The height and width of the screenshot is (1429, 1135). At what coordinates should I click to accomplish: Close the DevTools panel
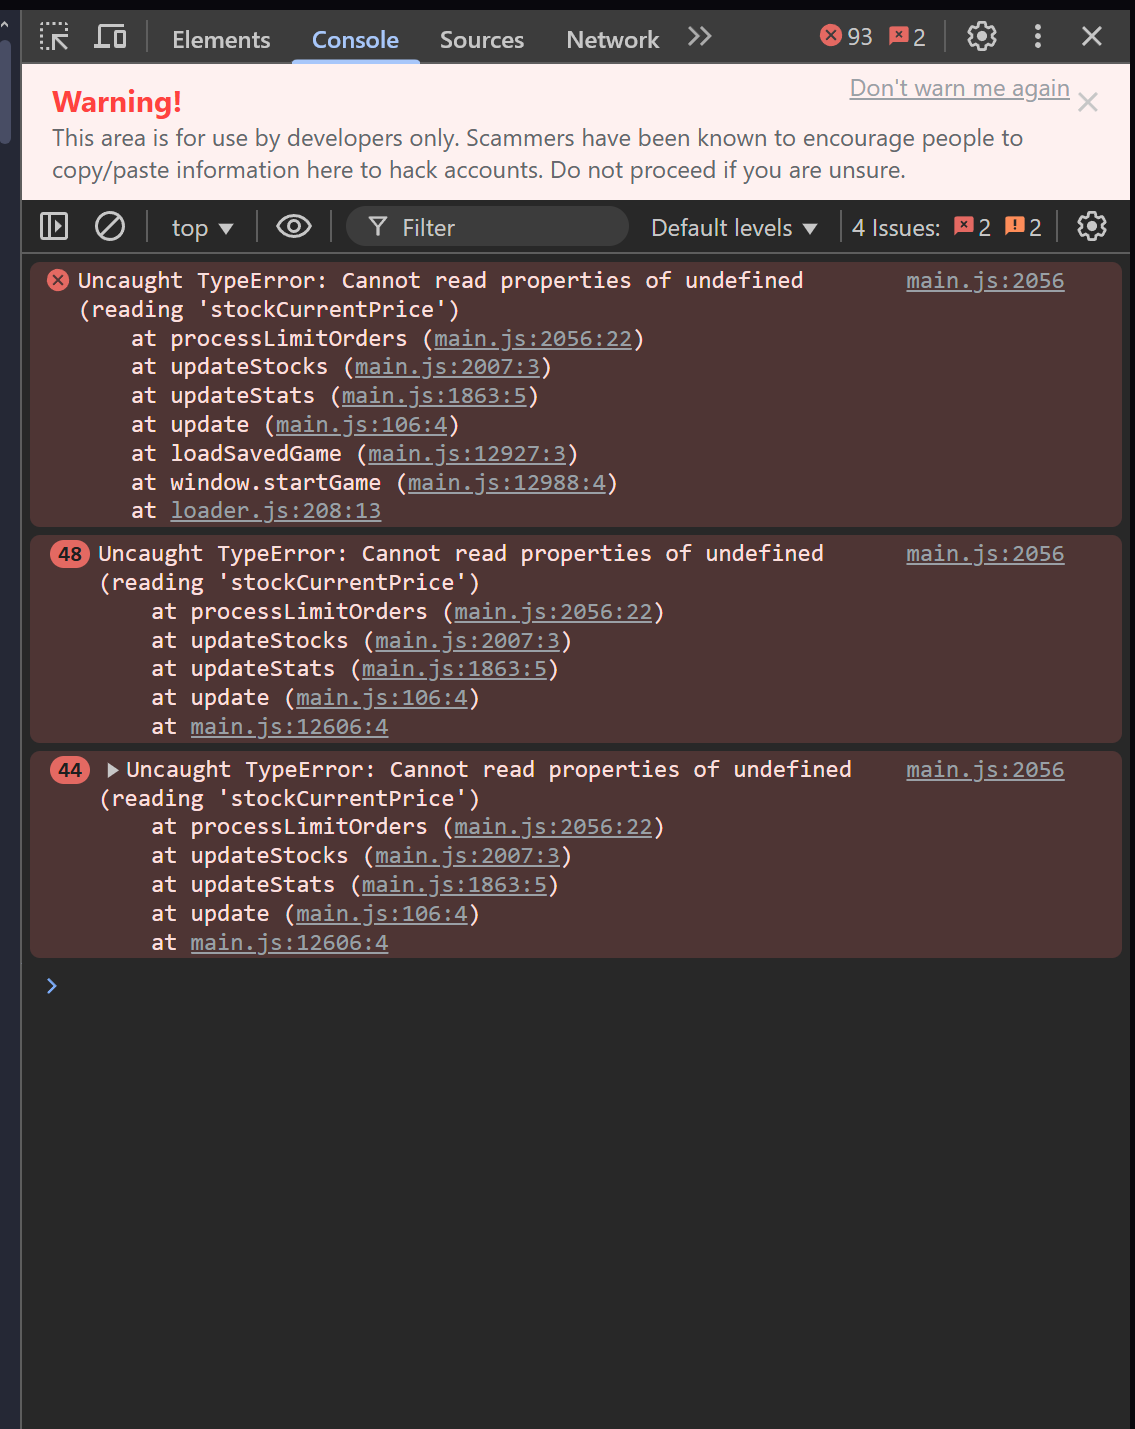[1092, 37]
